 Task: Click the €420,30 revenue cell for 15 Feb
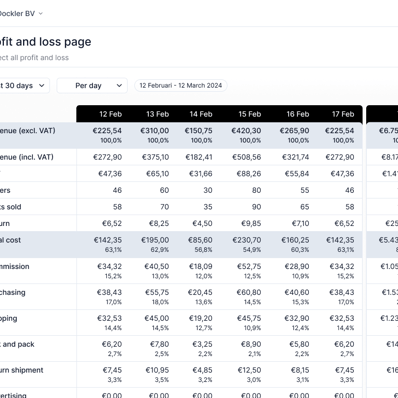pos(246,131)
